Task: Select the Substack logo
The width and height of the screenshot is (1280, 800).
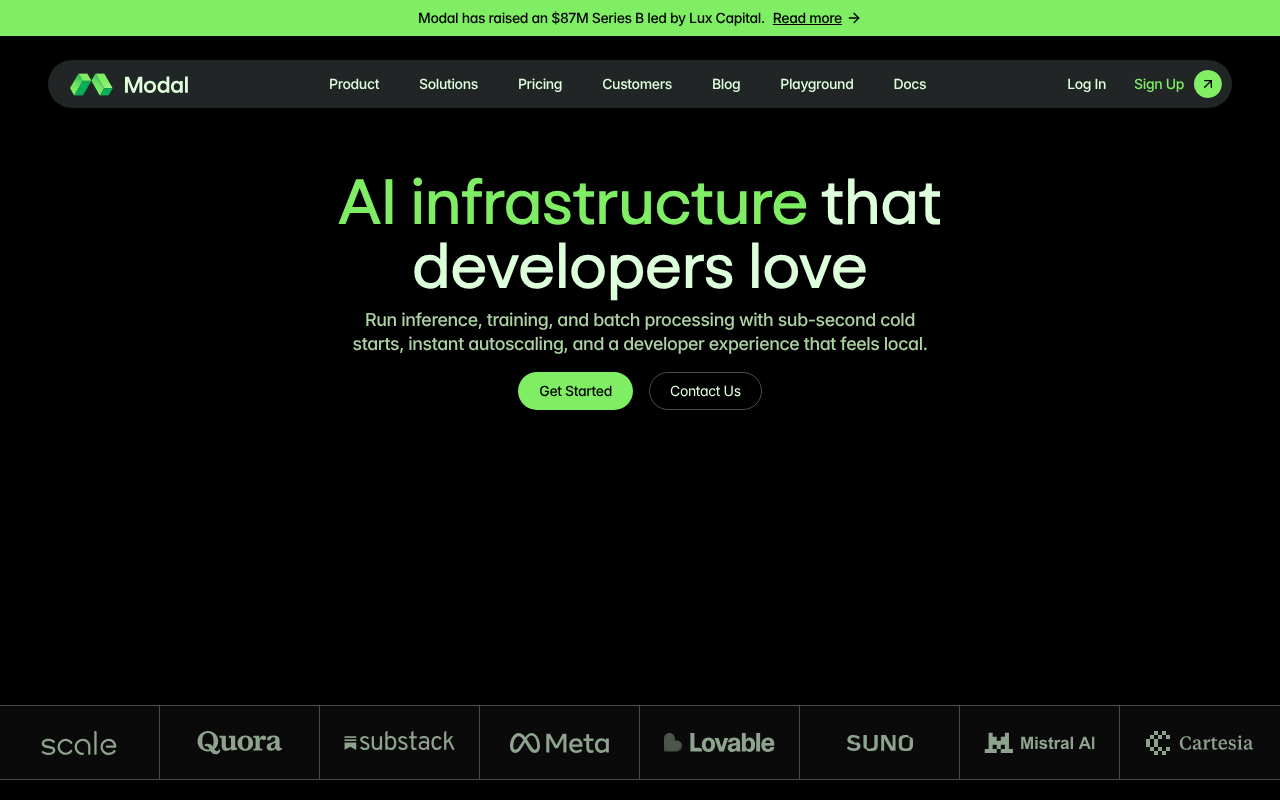Action: (x=399, y=742)
